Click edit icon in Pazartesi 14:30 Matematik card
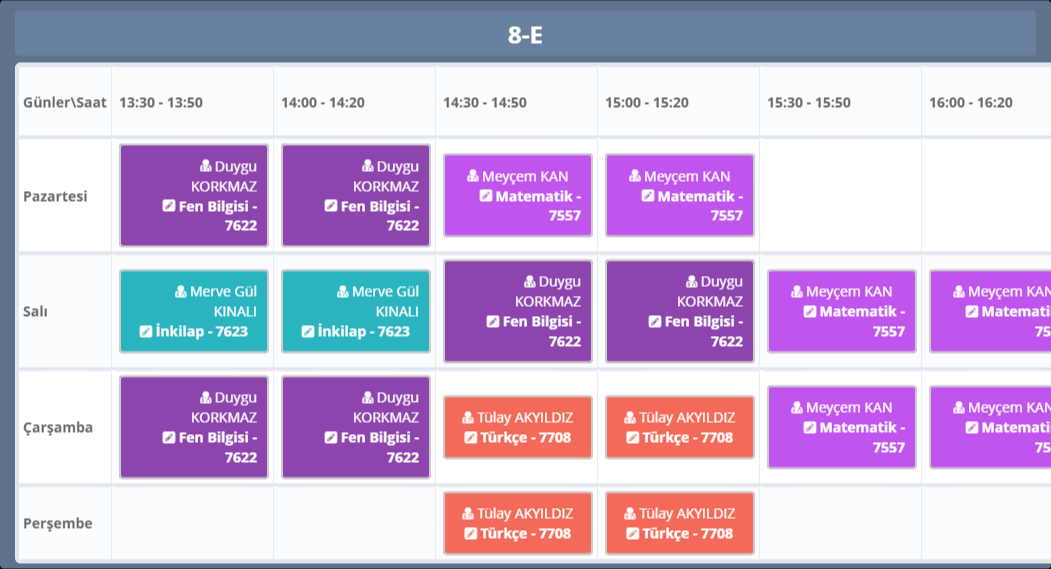 (486, 196)
